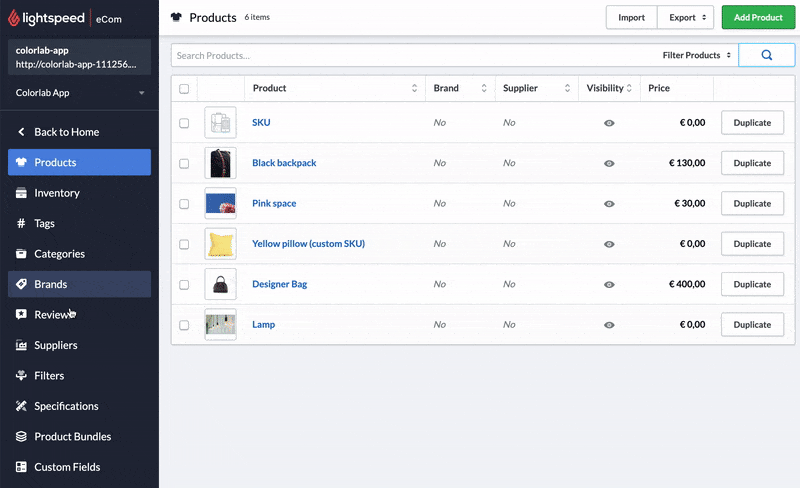This screenshot has height=488, width=800.
Task: Open the Yellow pillow (custom SKU) link
Action: (308, 243)
